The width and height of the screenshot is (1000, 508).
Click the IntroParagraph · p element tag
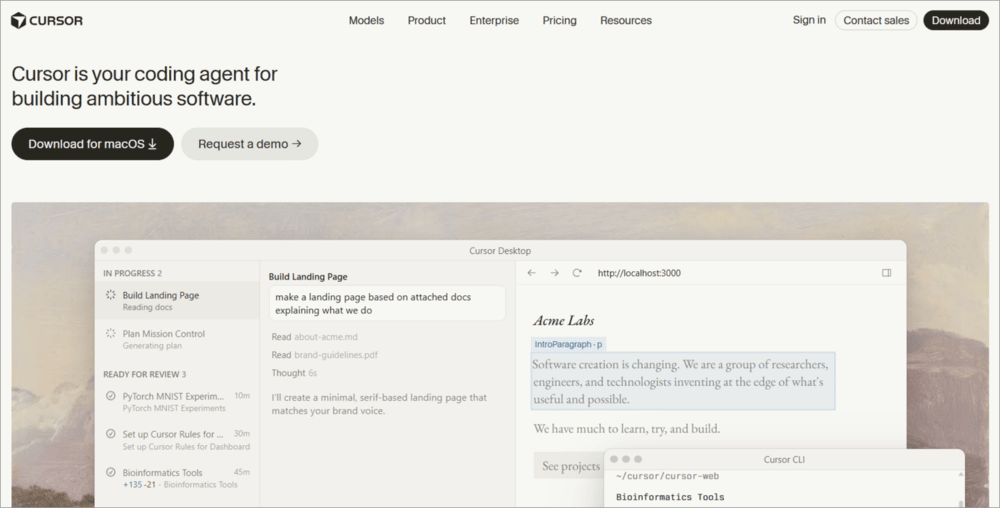tap(568, 344)
